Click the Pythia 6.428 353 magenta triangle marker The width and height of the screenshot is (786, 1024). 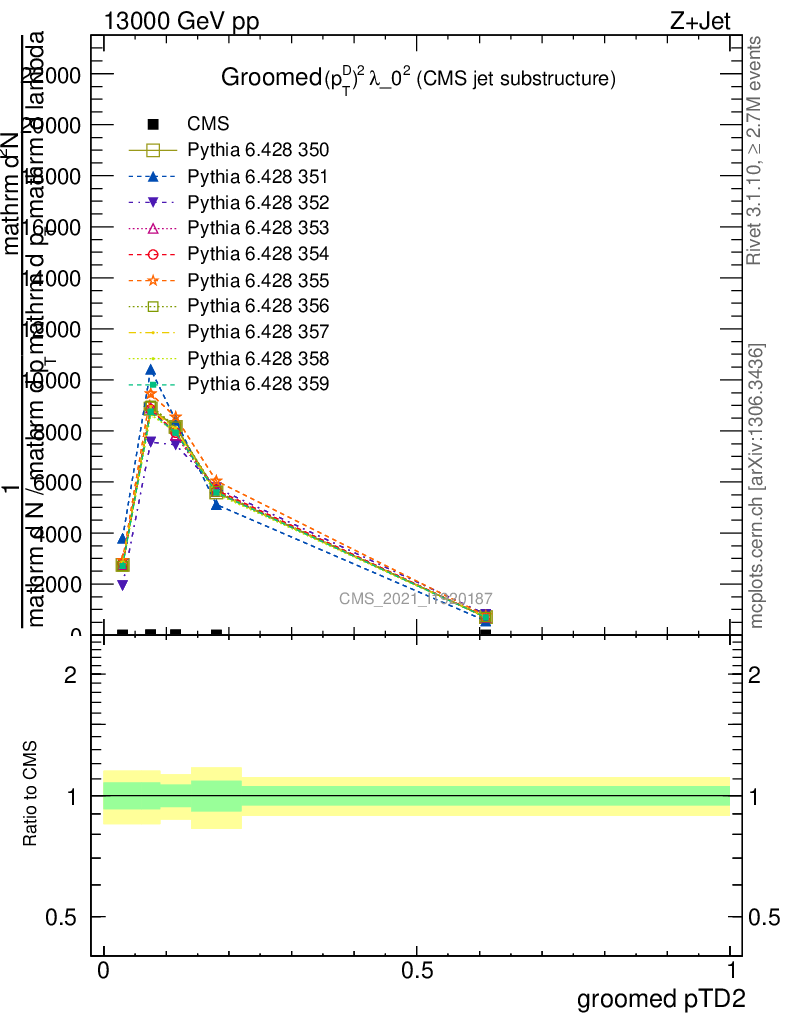pyautogui.click(x=153, y=228)
